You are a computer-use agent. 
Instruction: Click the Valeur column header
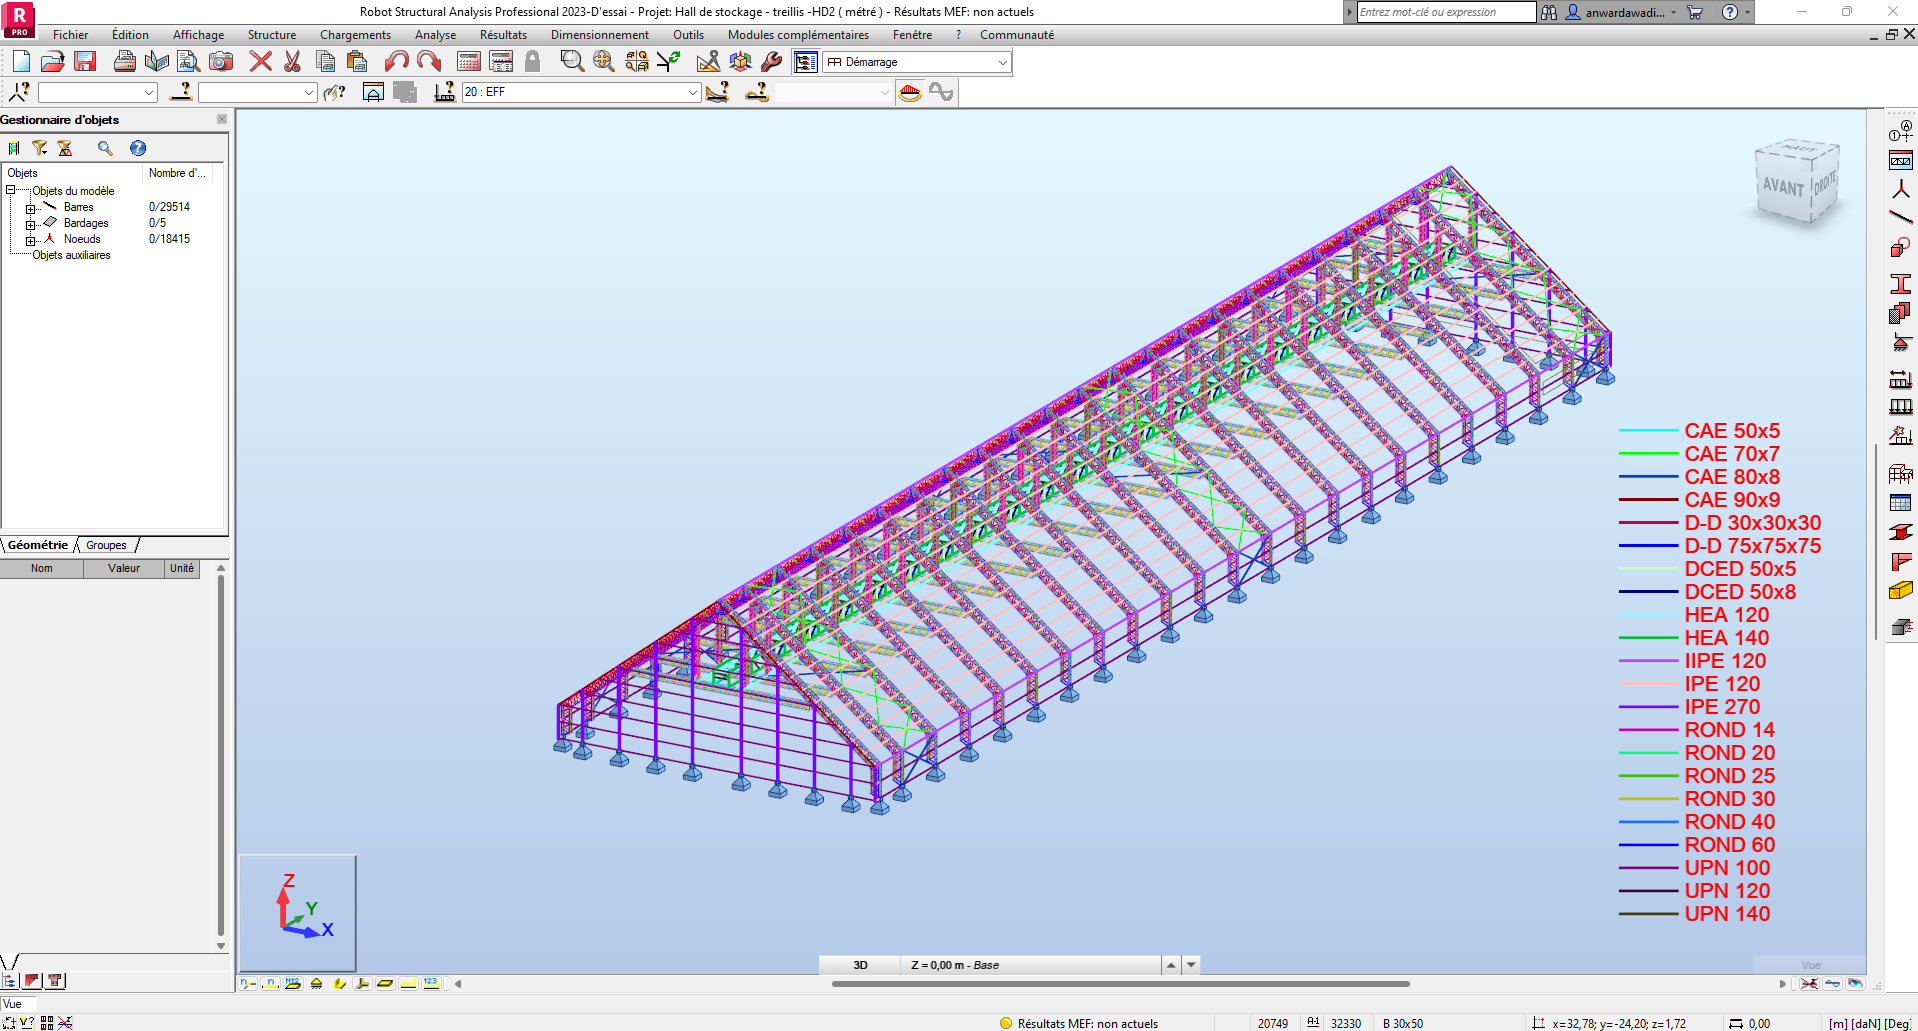pos(124,568)
